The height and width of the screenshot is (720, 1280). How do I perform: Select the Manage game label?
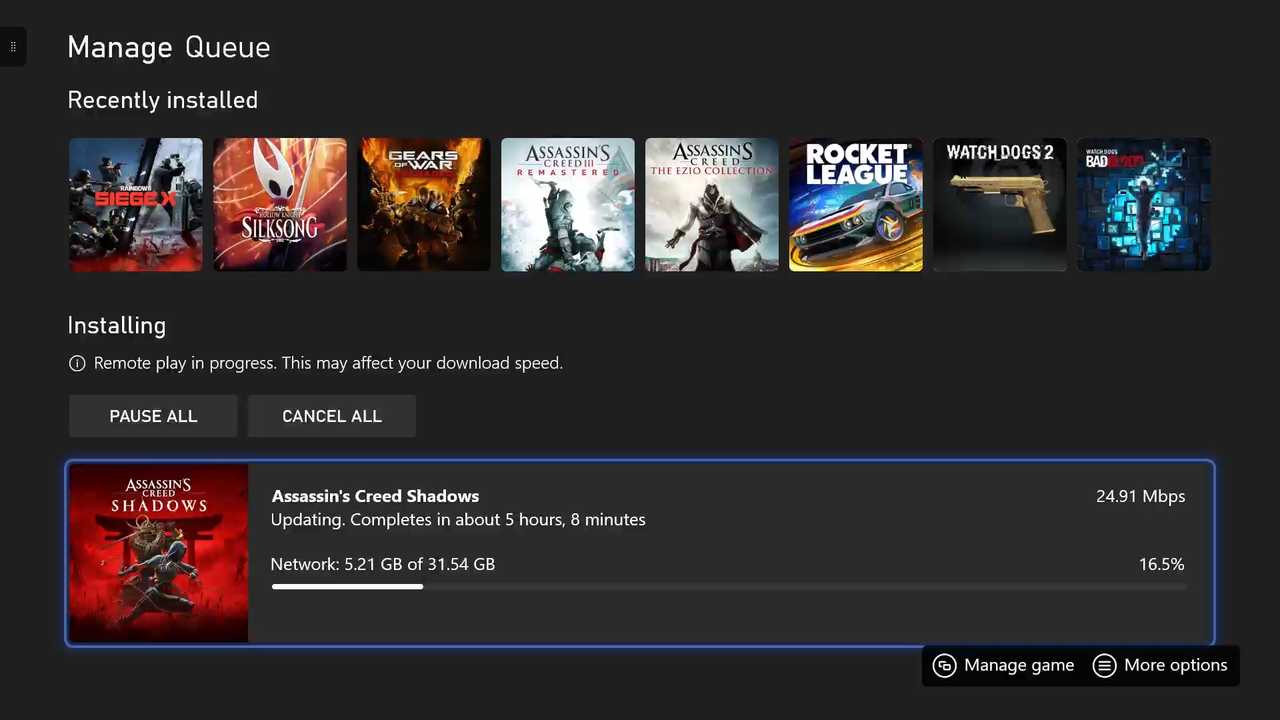pos(1019,665)
